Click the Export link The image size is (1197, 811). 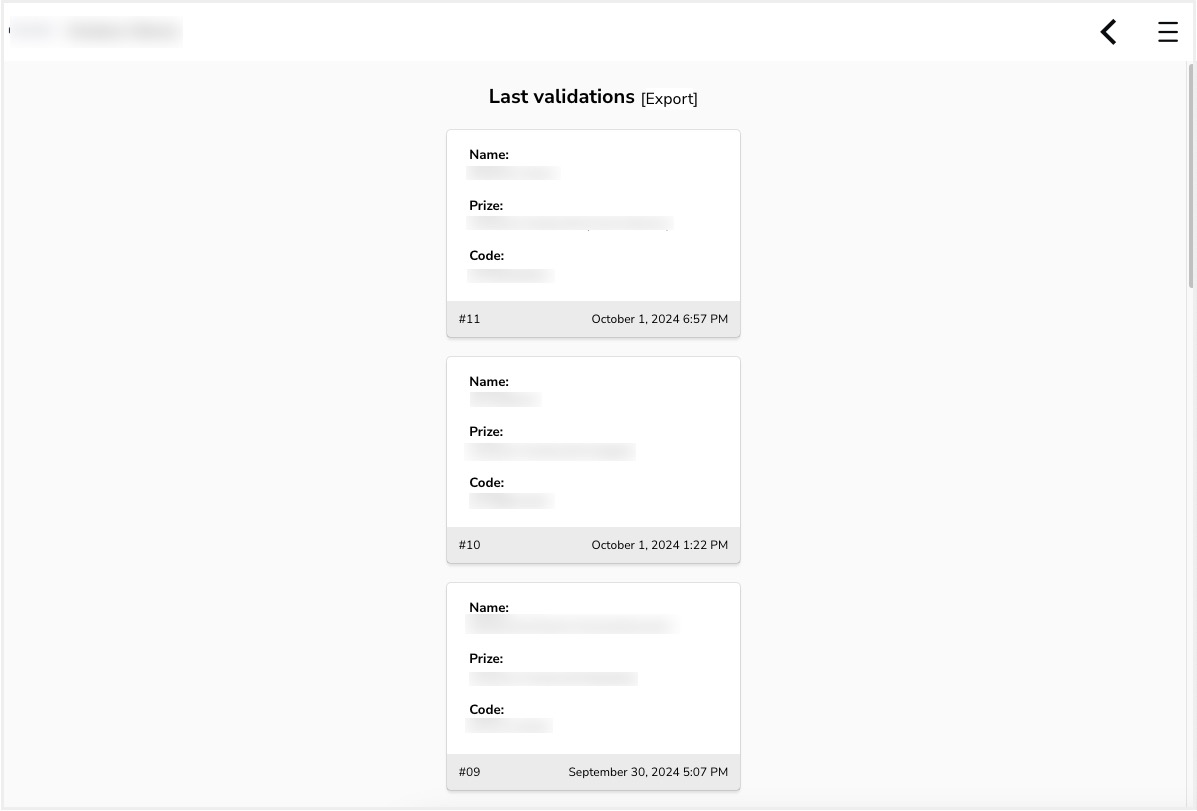[x=669, y=99]
